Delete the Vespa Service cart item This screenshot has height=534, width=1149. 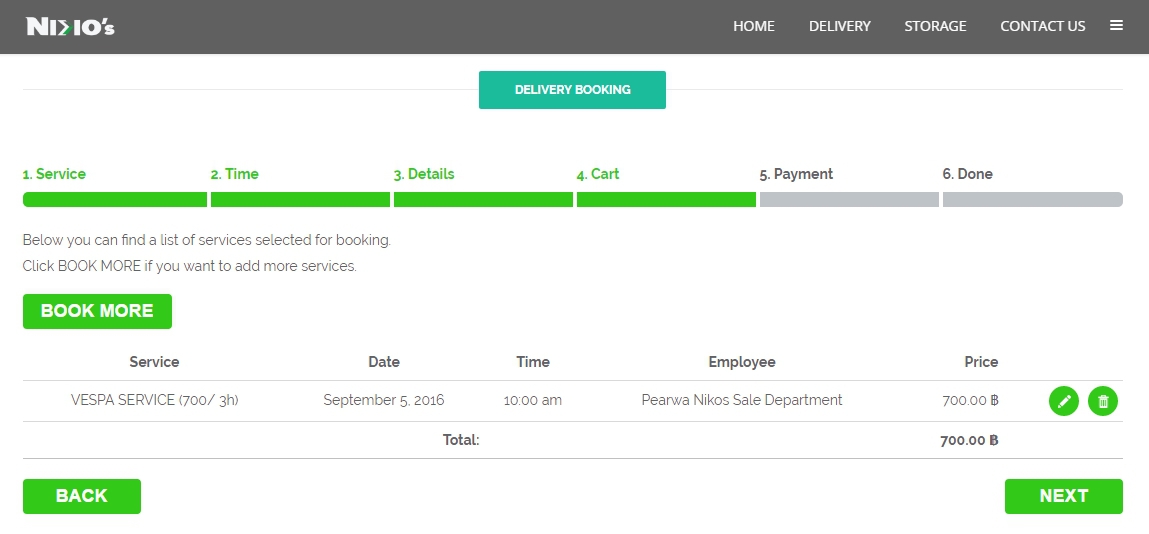point(1103,401)
